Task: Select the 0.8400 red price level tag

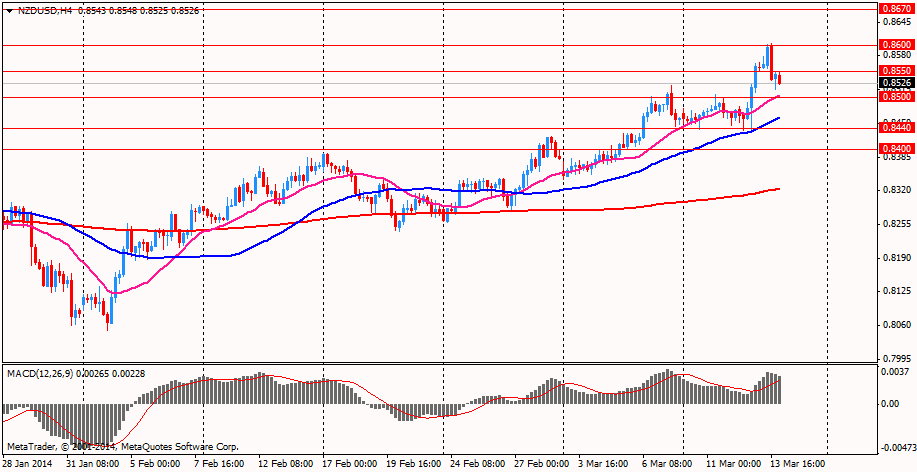Action: click(x=894, y=149)
